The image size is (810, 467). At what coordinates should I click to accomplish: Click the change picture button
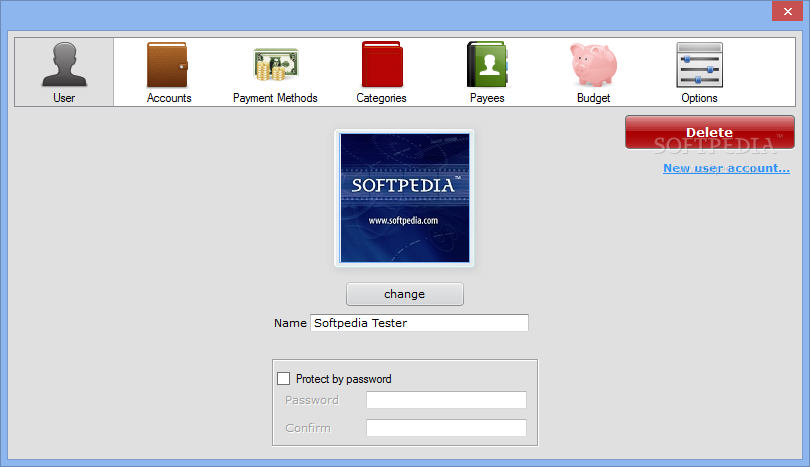click(x=404, y=294)
